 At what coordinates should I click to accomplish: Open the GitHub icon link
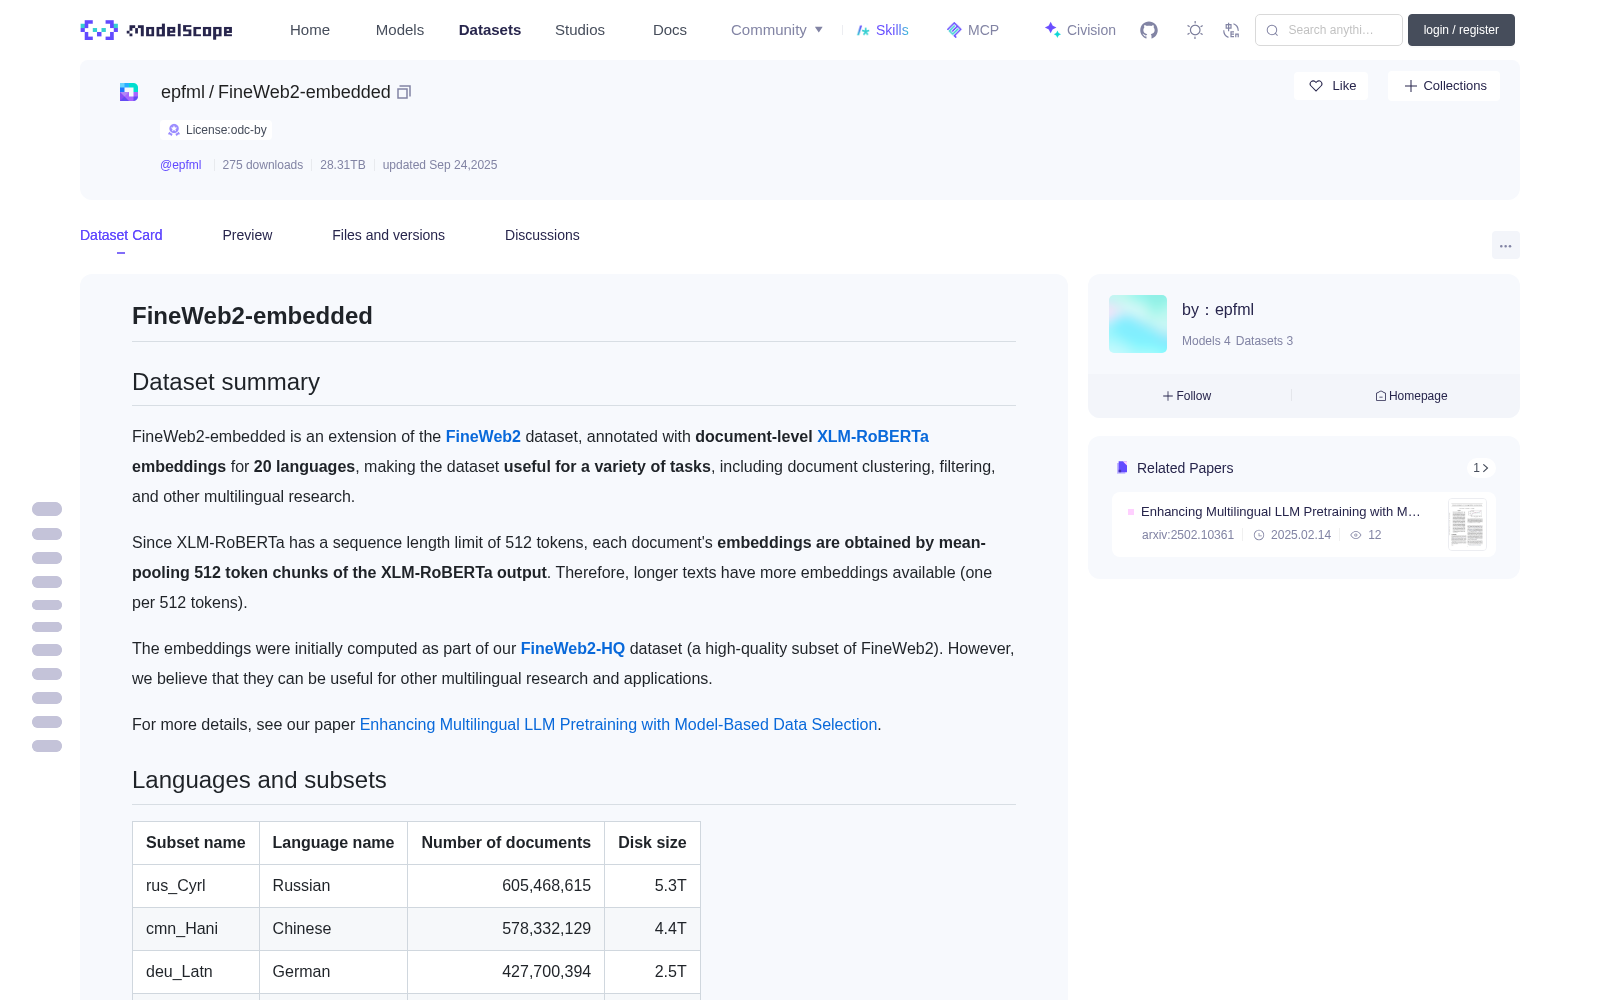pyautogui.click(x=1149, y=30)
